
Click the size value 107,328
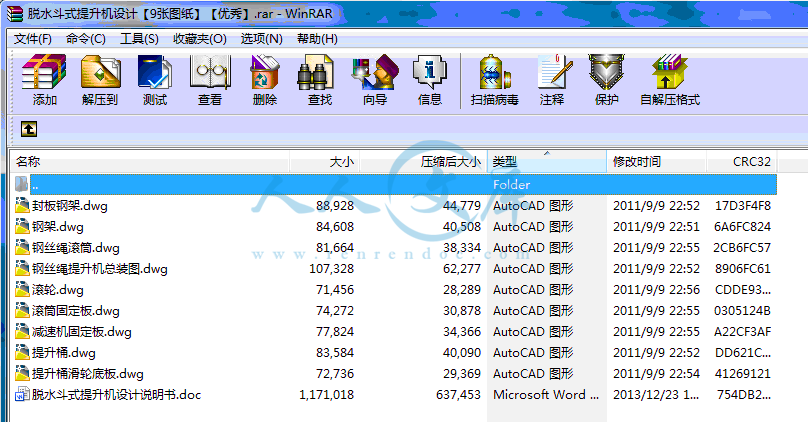click(x=331, y=269)
